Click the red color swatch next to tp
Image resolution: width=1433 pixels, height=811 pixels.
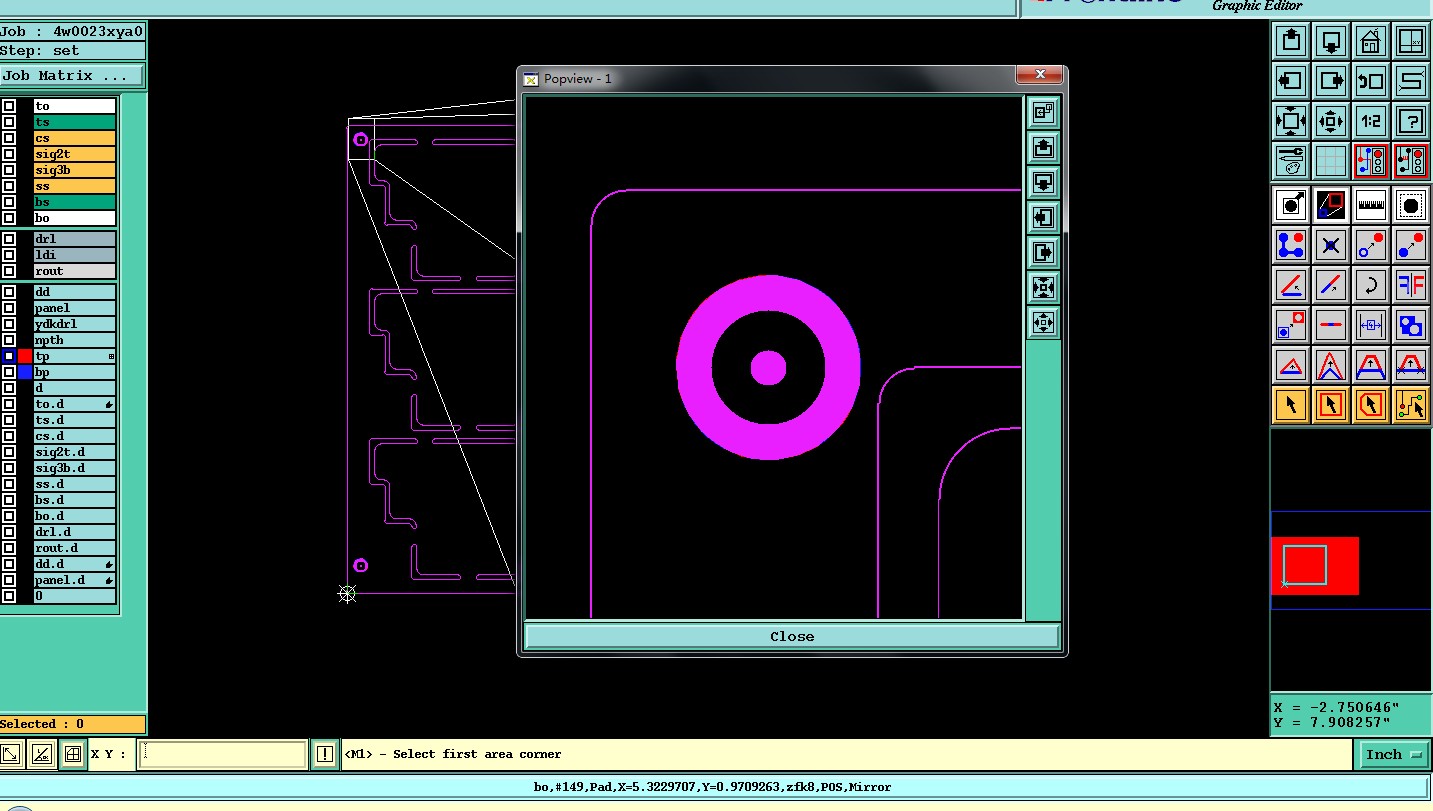tap(25, 356)
